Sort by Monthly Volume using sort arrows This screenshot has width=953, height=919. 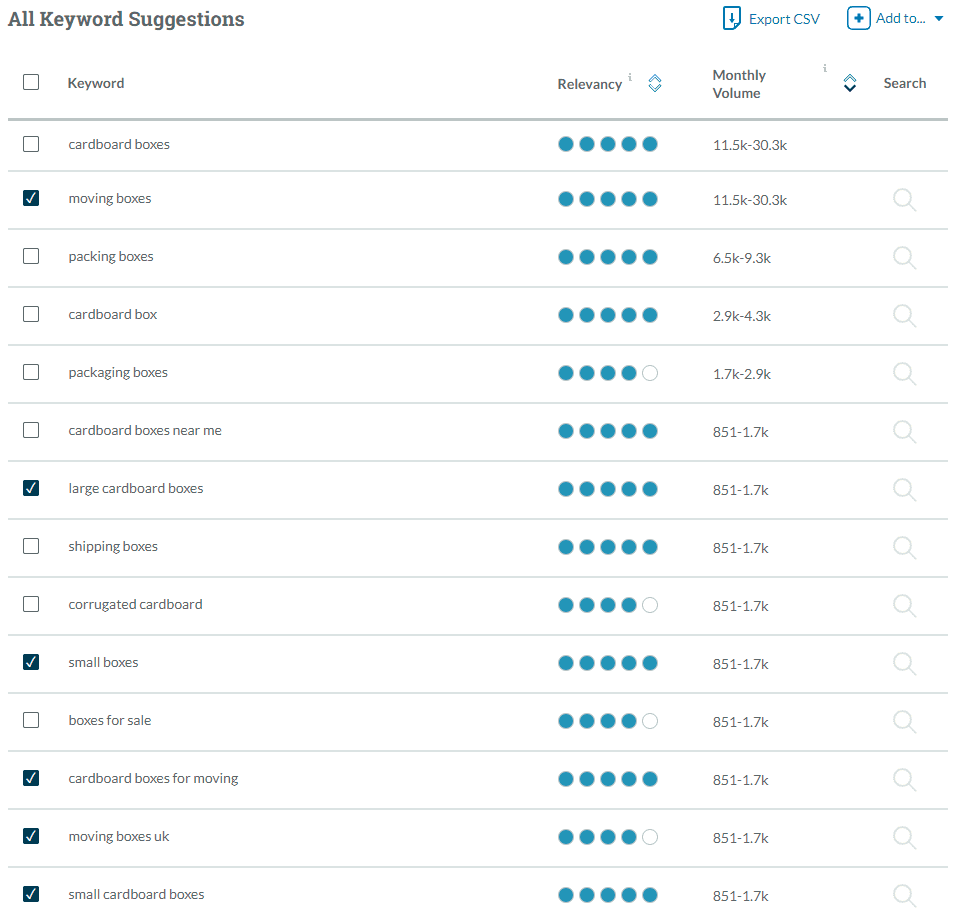point(849,83)
